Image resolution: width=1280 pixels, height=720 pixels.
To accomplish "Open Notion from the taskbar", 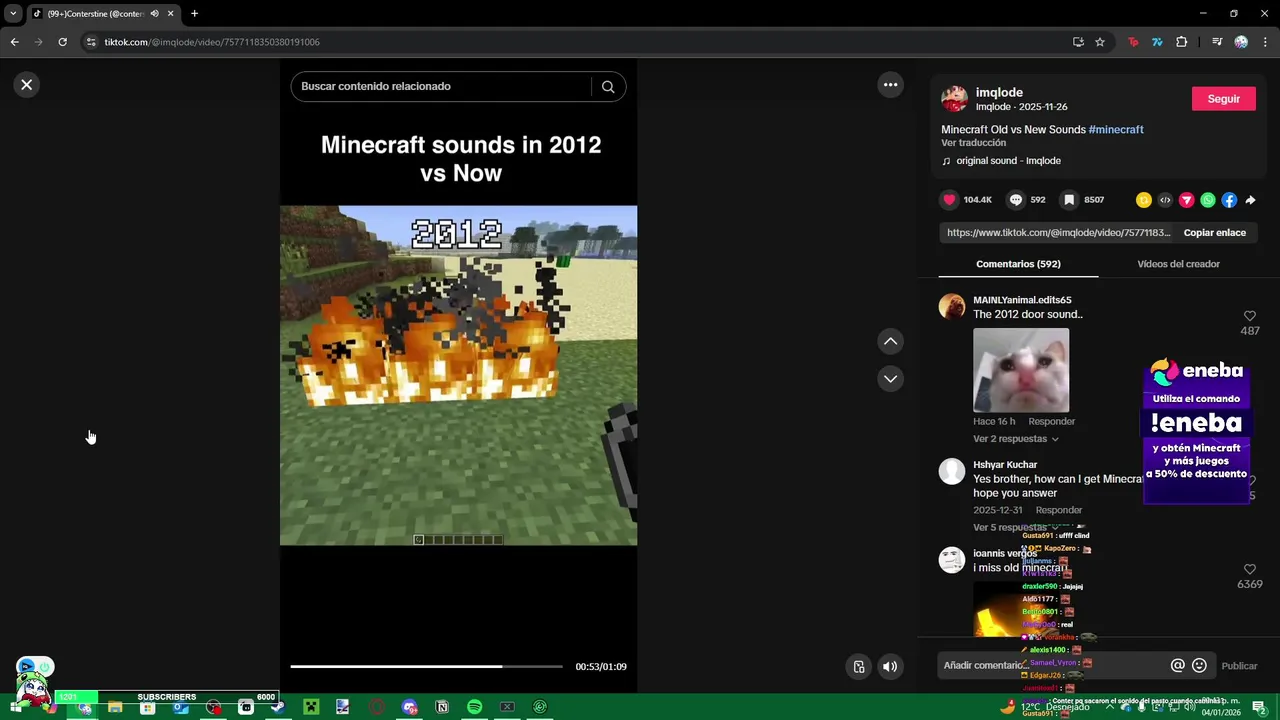I will [442, 707].
